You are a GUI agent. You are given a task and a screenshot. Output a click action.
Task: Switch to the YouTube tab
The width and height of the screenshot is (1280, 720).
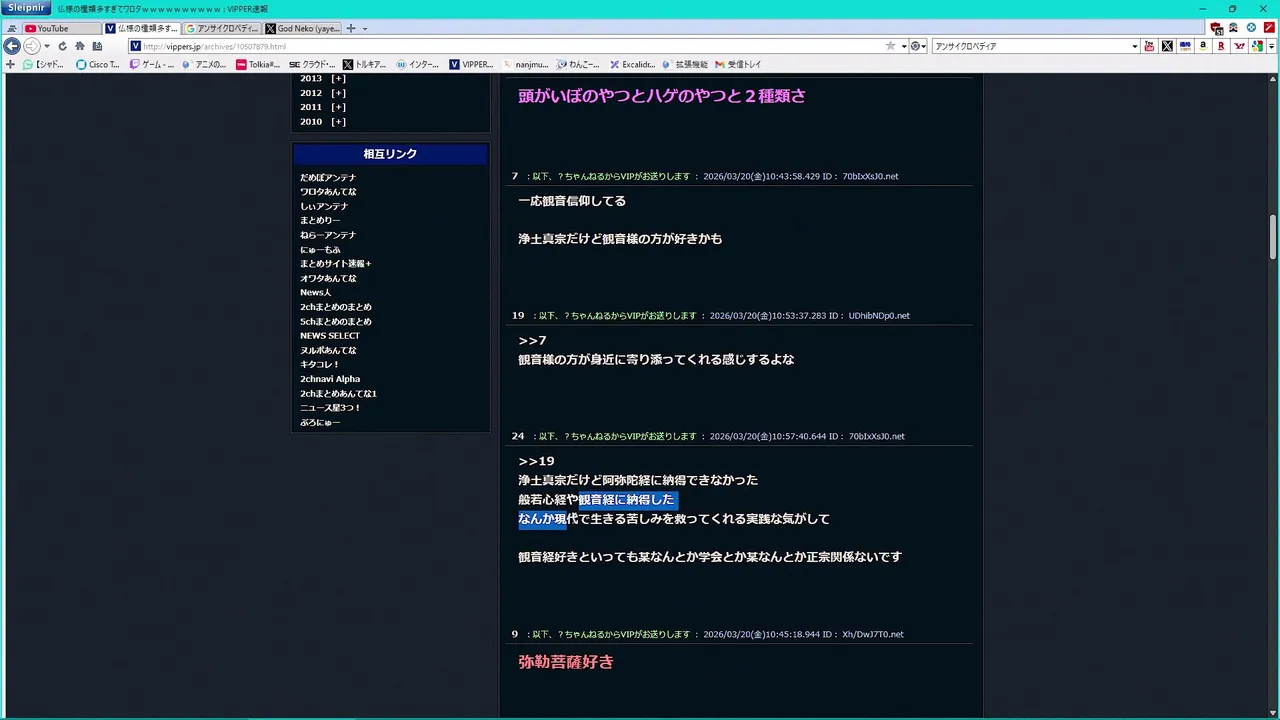(60, 28)
